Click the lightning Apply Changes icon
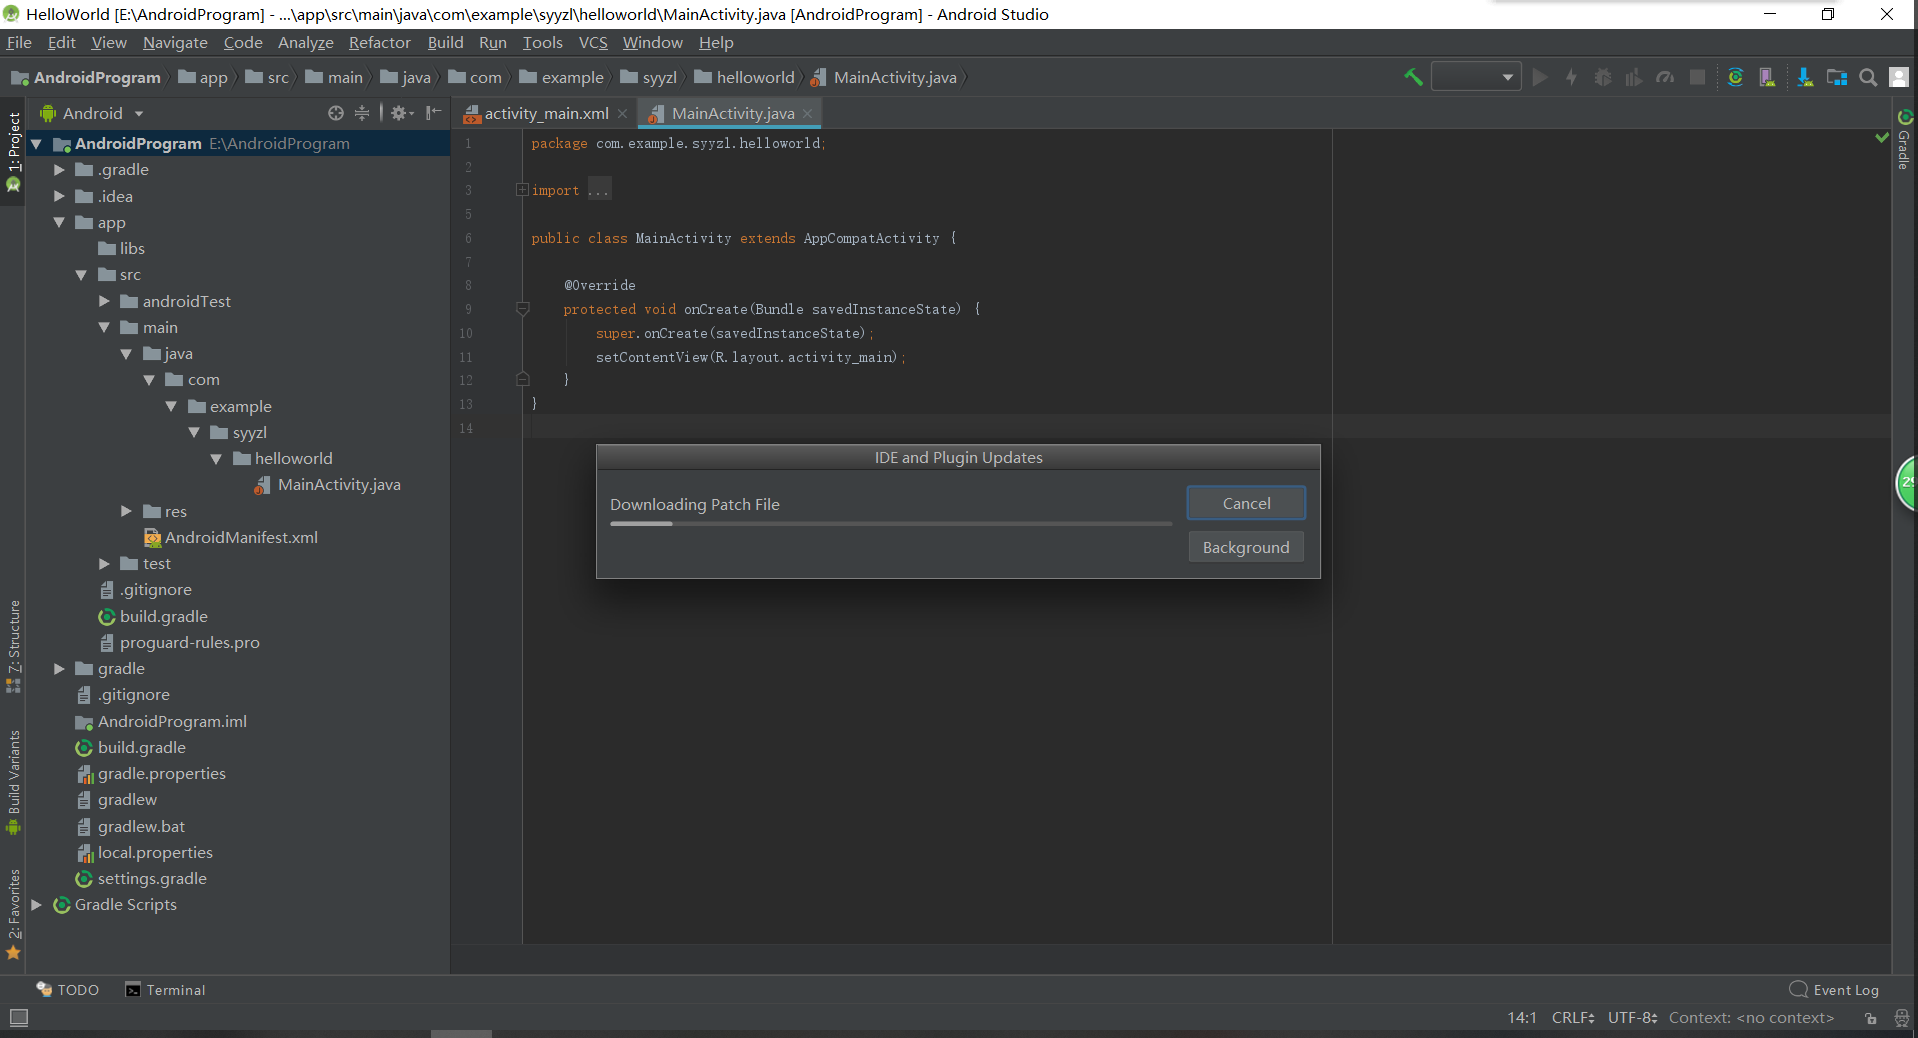The height and width of the screenshot is (1038, 1918). [1571, 77]
